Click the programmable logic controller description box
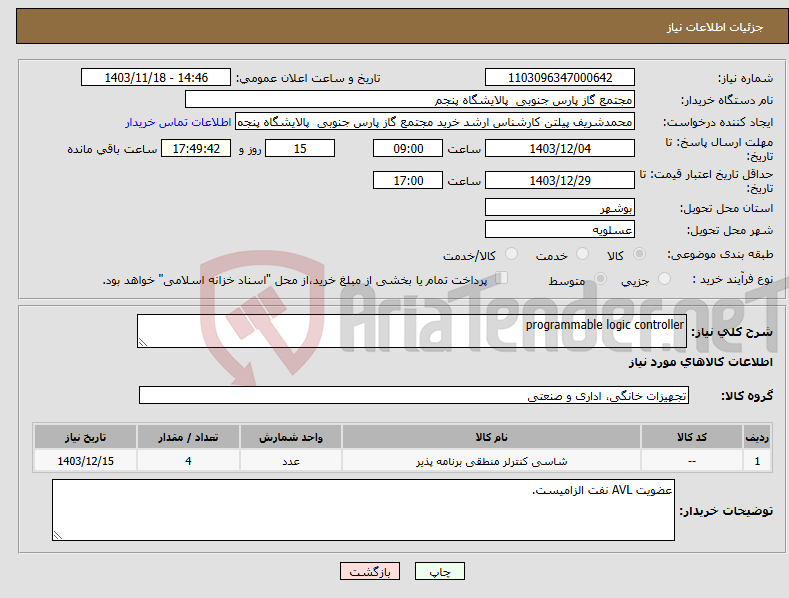Screen dimensions: 789x598 412,331
